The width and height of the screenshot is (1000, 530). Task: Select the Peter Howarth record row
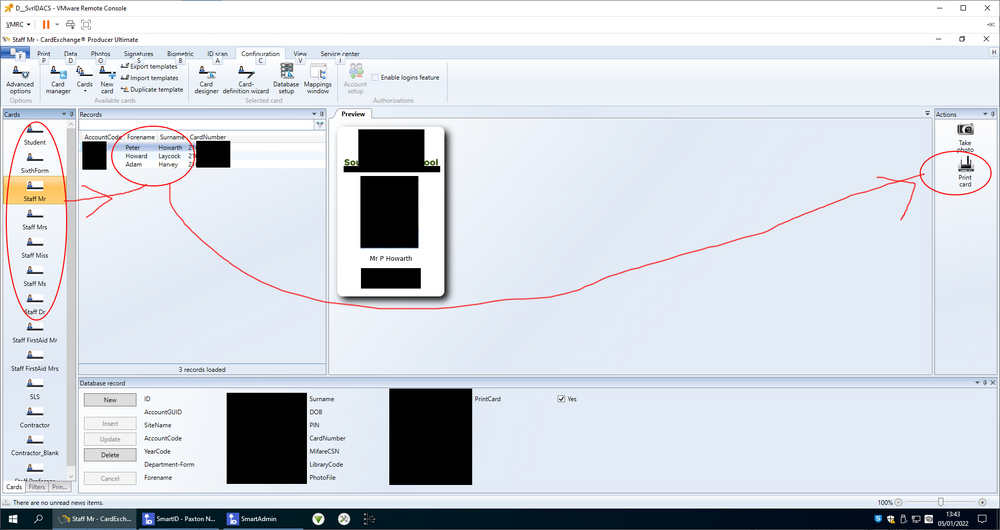point(203,147)
